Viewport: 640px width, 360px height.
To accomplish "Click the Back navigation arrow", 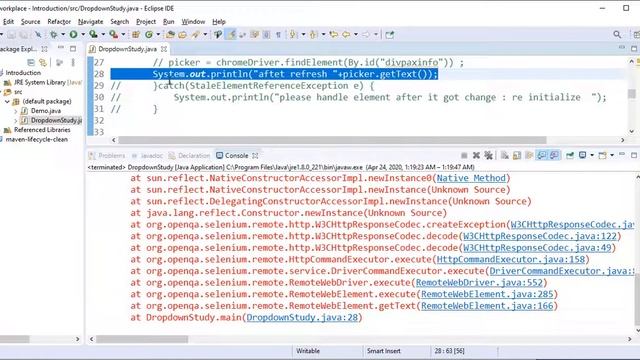I will pyautogui.click(x=346, y=35).
